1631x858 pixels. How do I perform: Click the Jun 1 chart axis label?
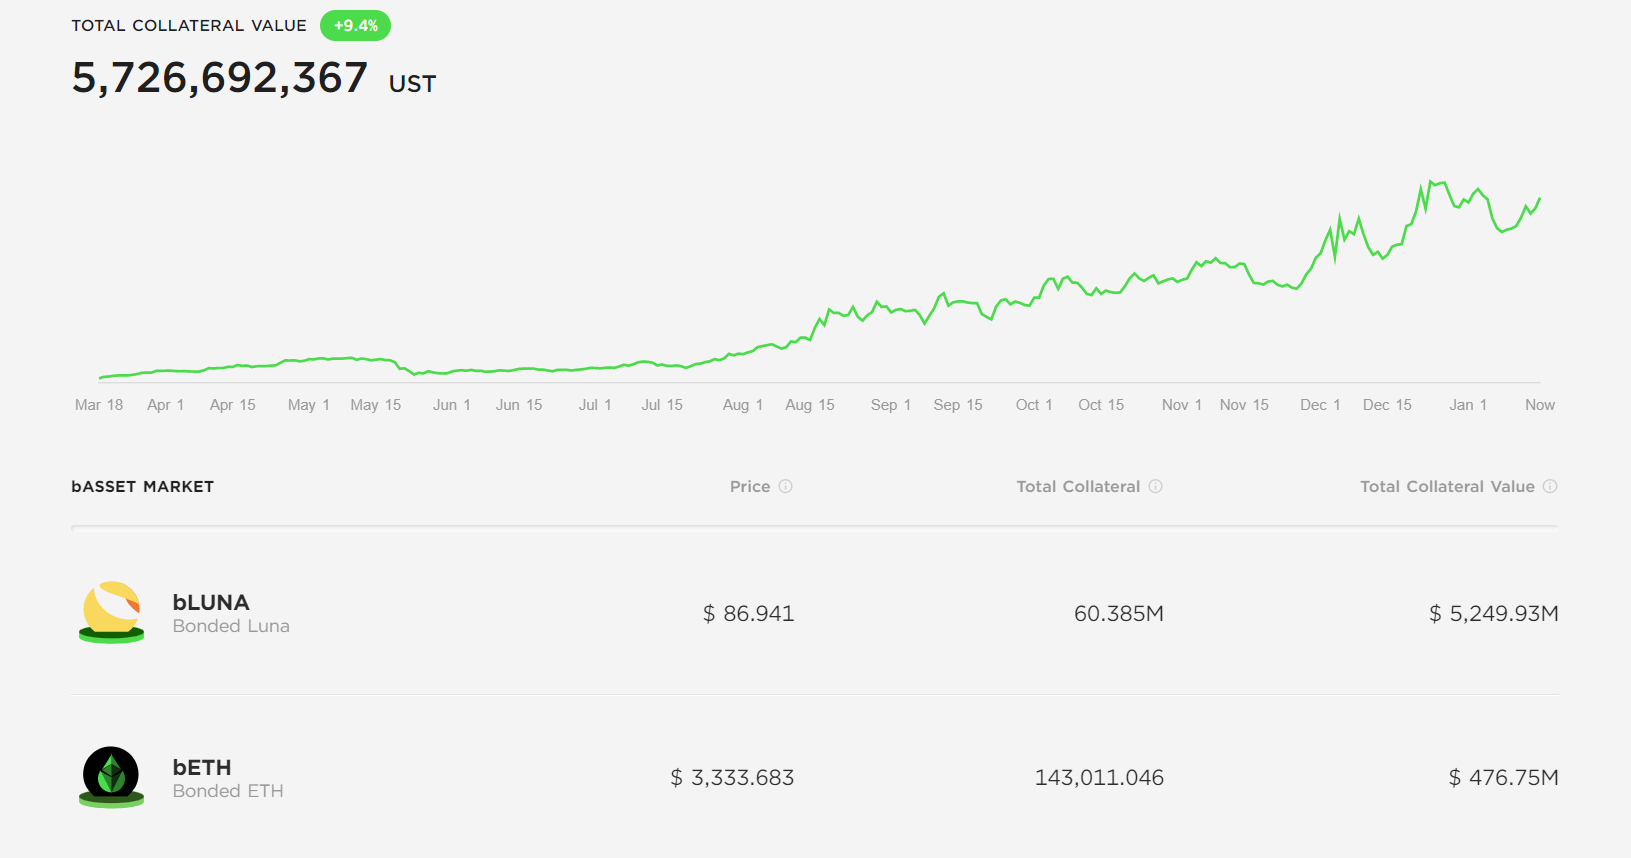click(x=452, y=405)
